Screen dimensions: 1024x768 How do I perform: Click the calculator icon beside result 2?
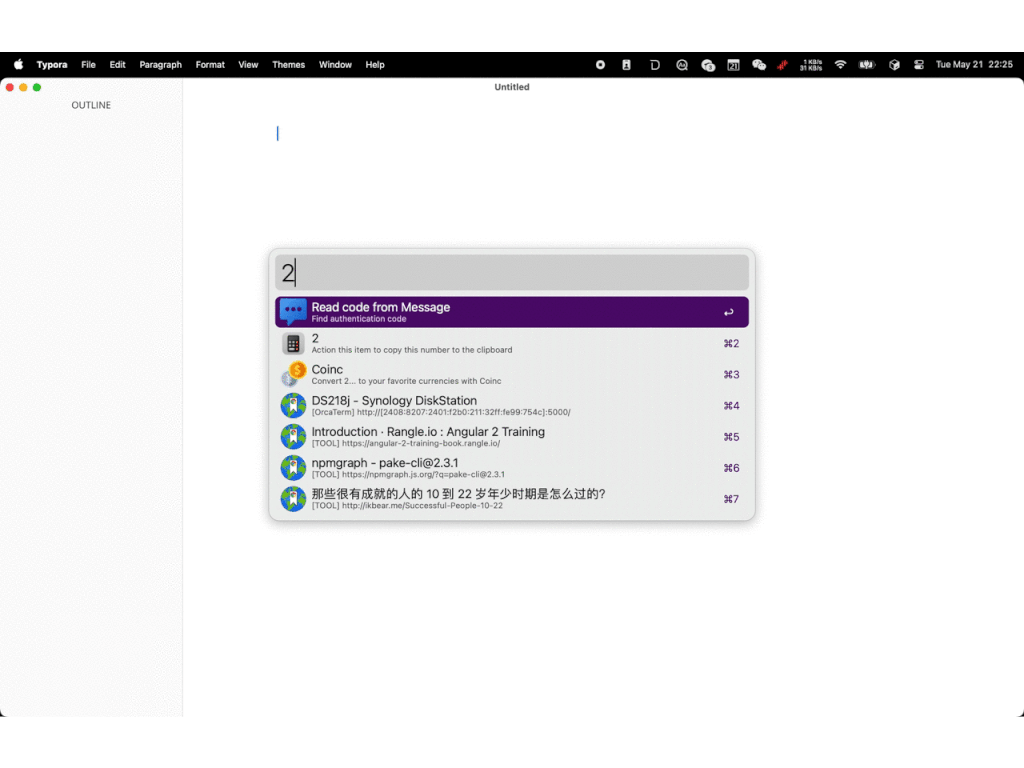click(x=293, y=344)
